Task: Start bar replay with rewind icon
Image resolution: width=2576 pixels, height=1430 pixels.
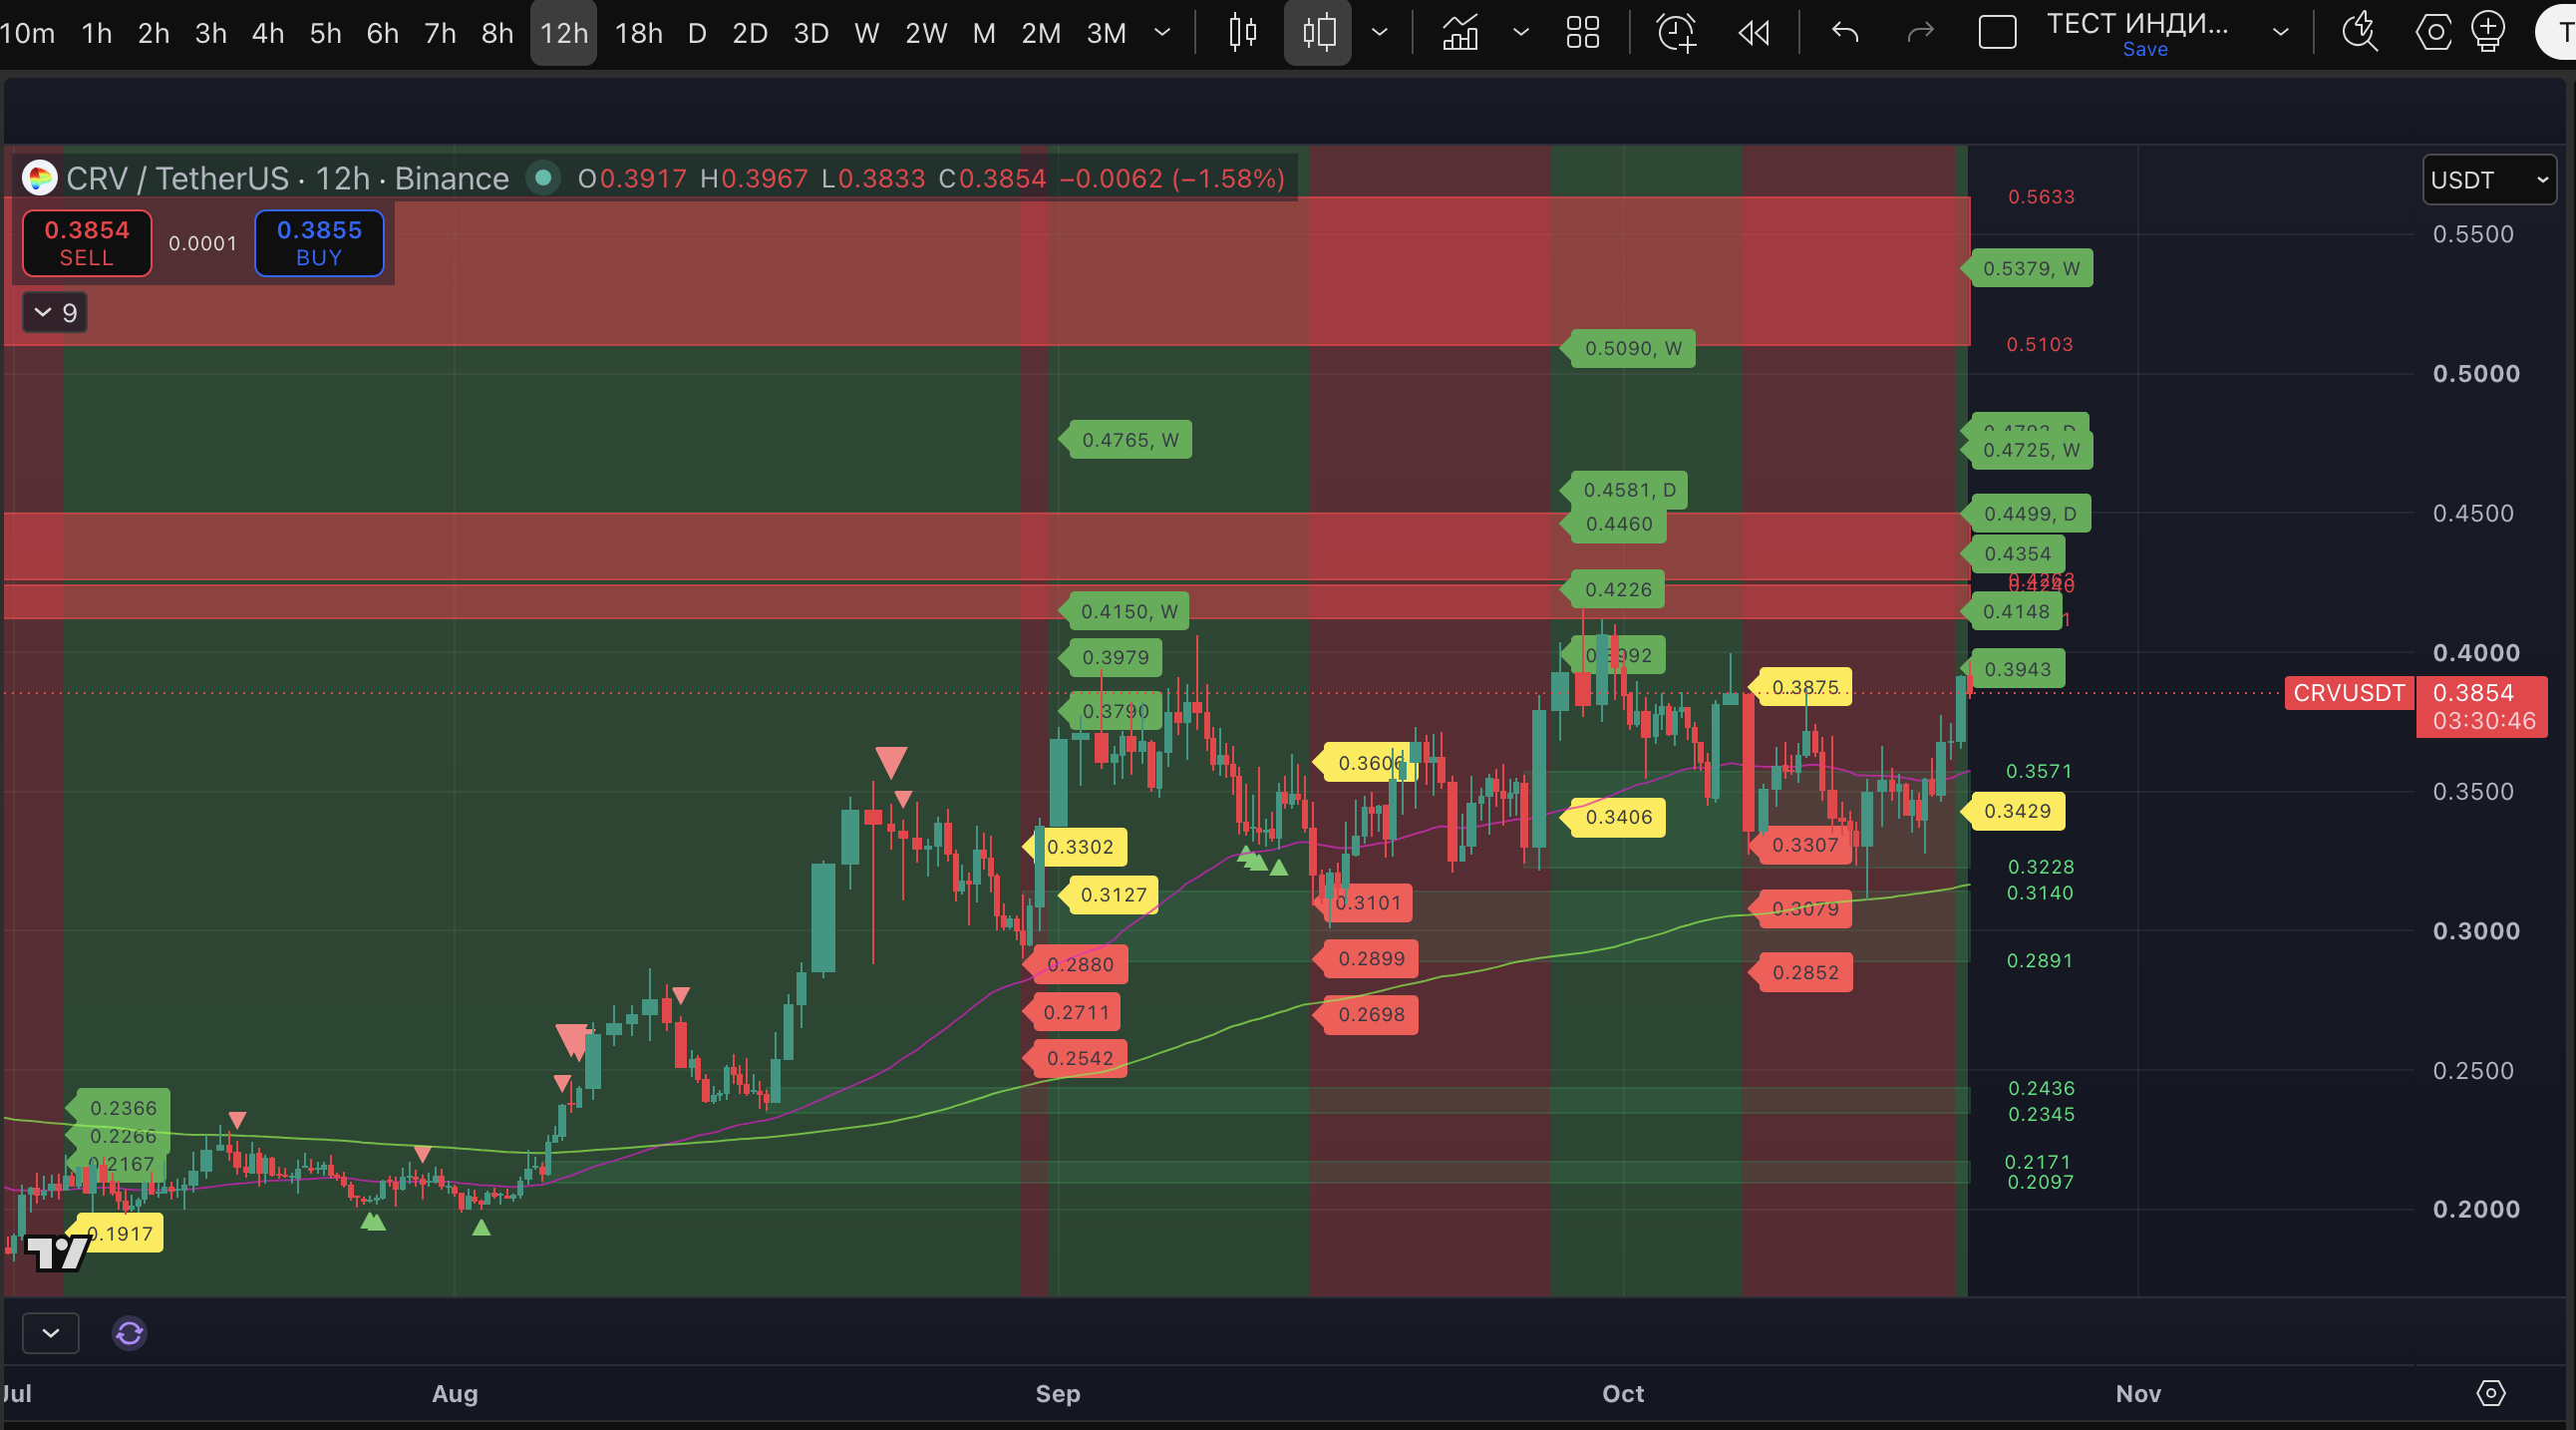Action: (1754, 33)
